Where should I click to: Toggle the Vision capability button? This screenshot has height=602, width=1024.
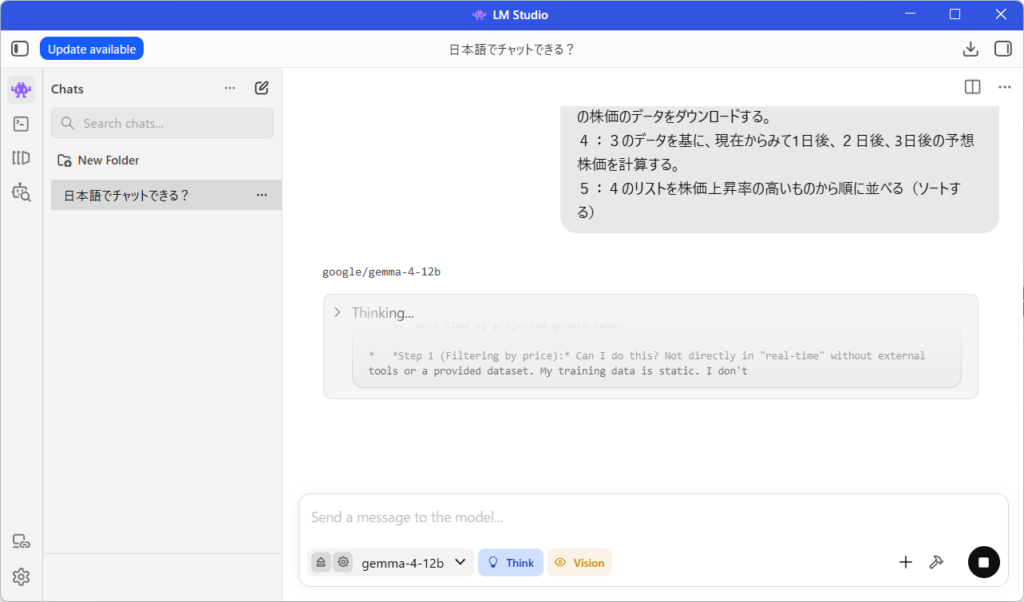[x=580, y=563]
